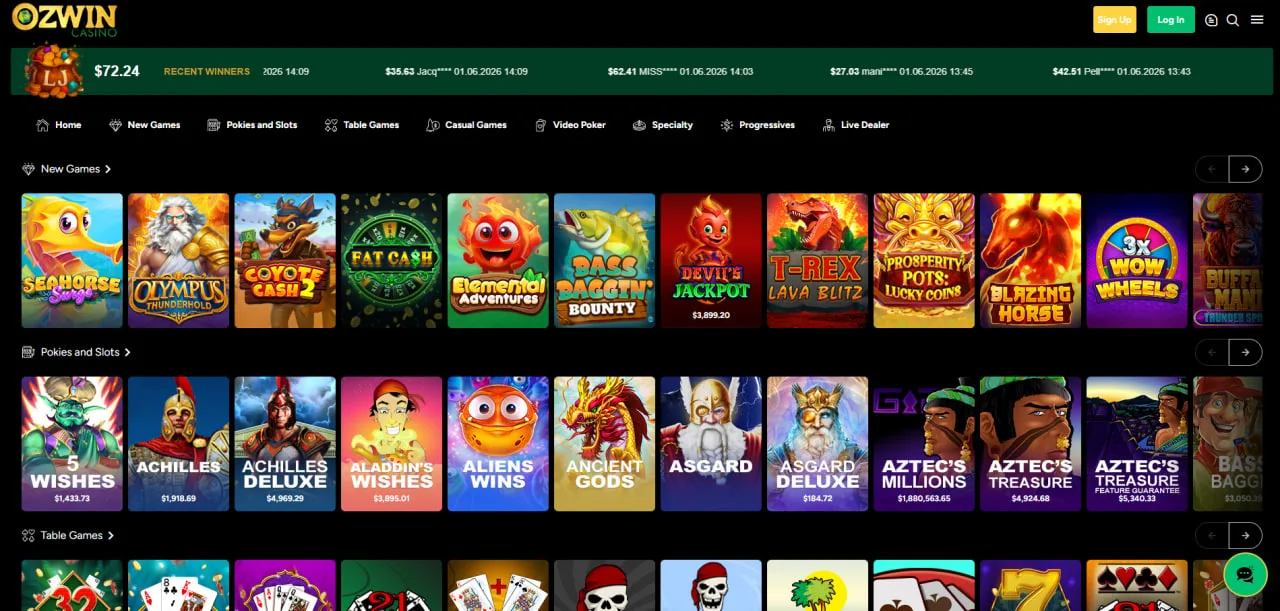
Task: Click the coin balance icon in header
Action: coord(1211,20)
